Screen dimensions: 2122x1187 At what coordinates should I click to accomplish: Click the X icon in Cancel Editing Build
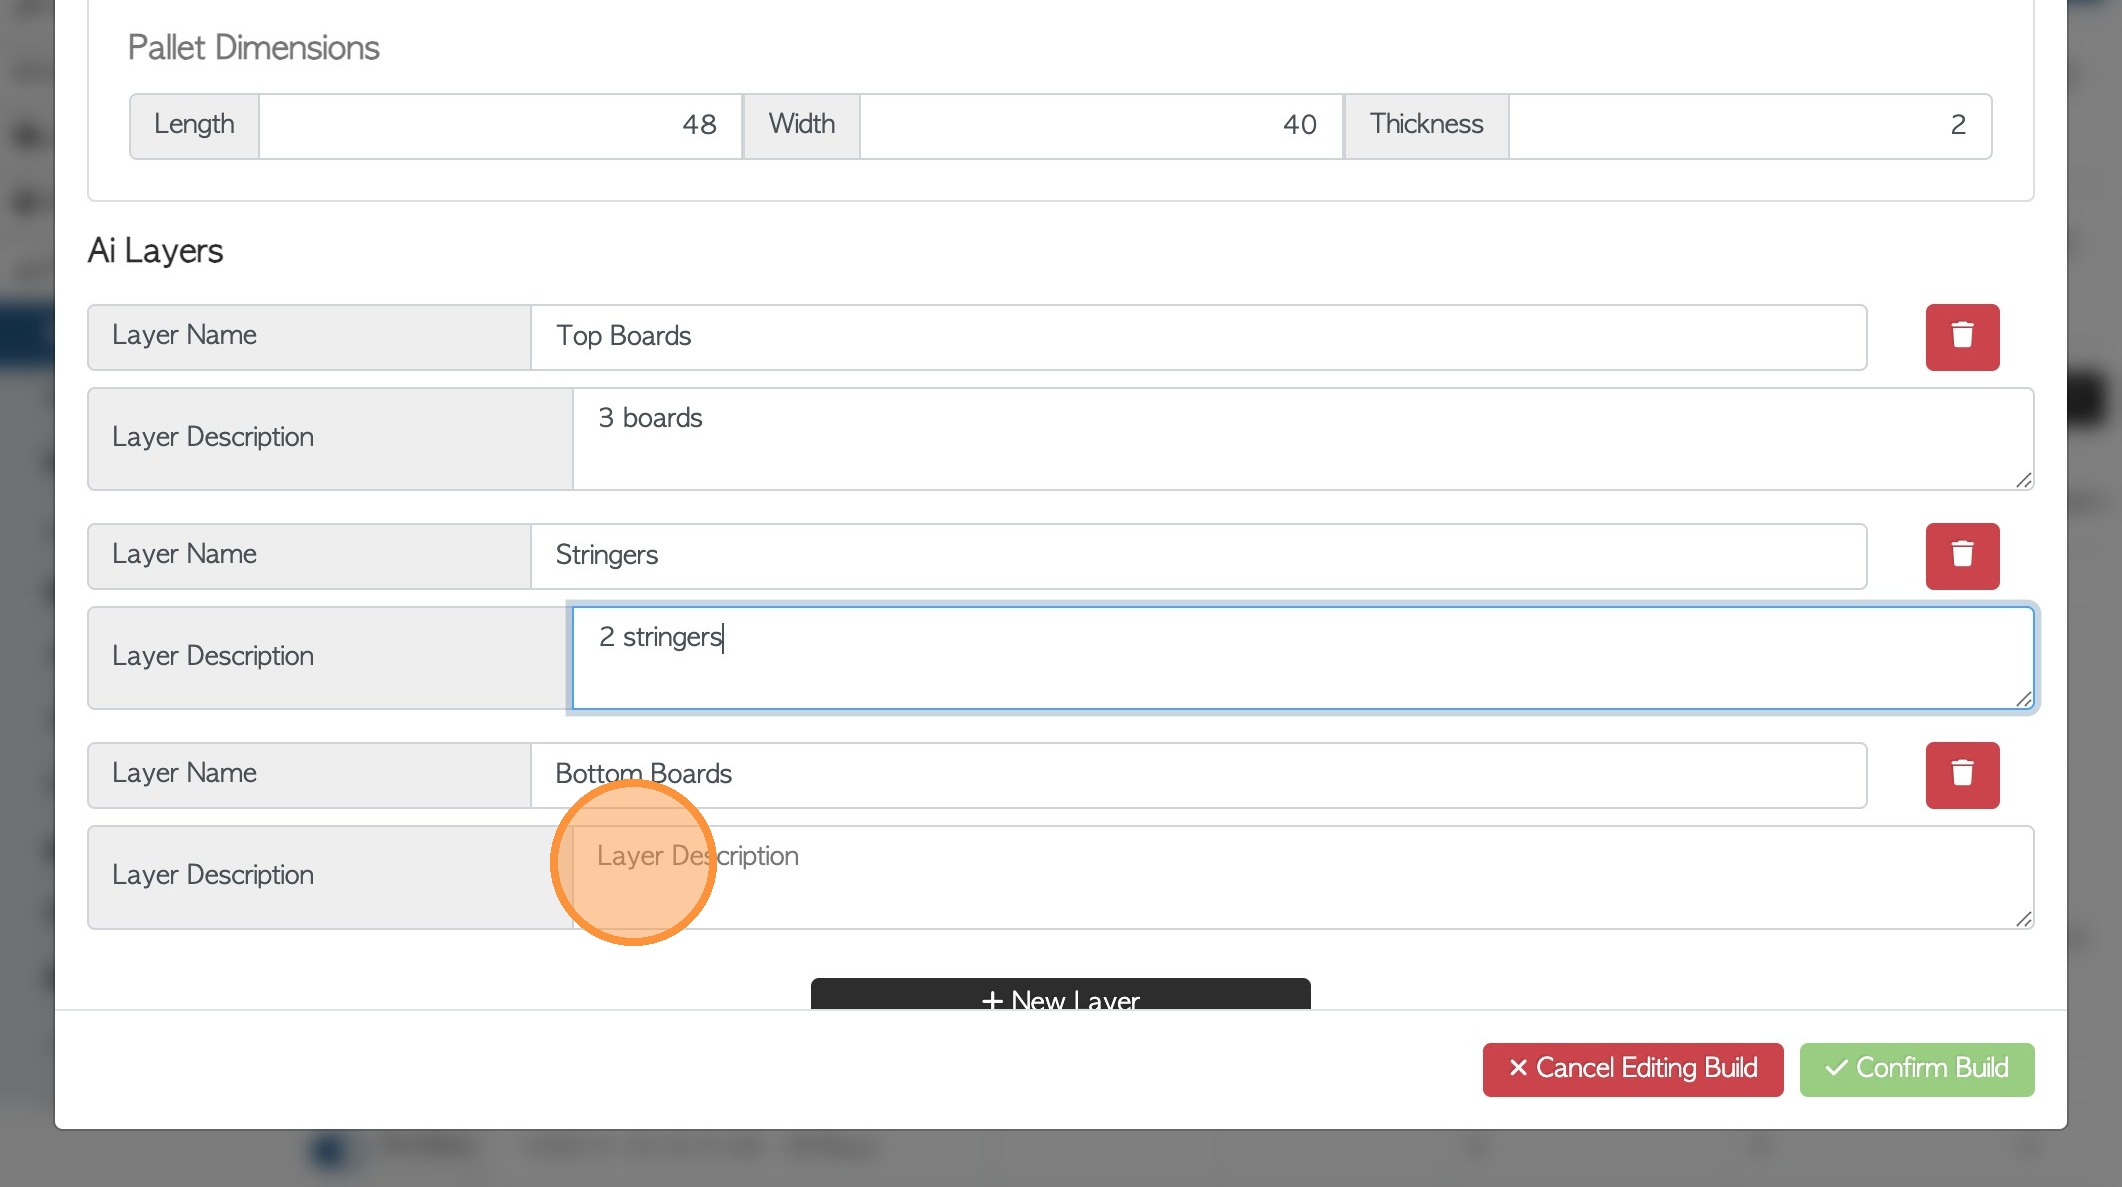[1518, 1068]
